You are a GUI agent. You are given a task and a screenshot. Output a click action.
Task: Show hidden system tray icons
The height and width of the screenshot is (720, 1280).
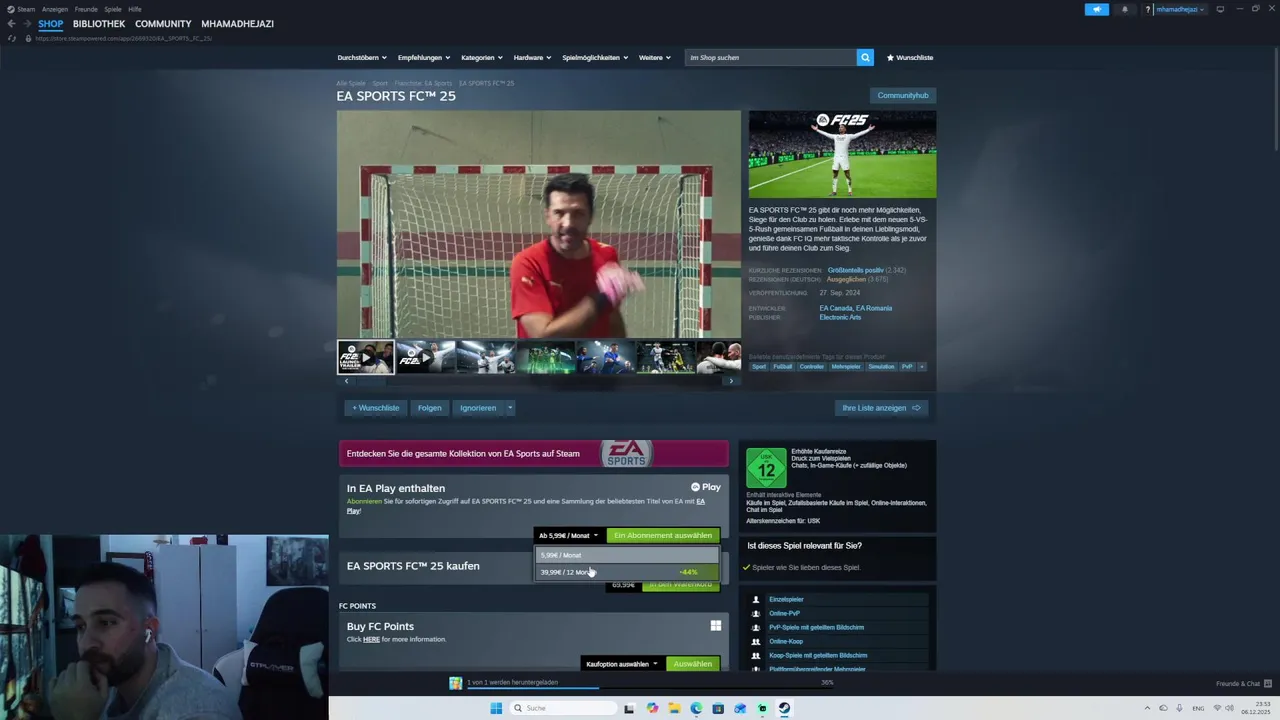[1147, 708]
